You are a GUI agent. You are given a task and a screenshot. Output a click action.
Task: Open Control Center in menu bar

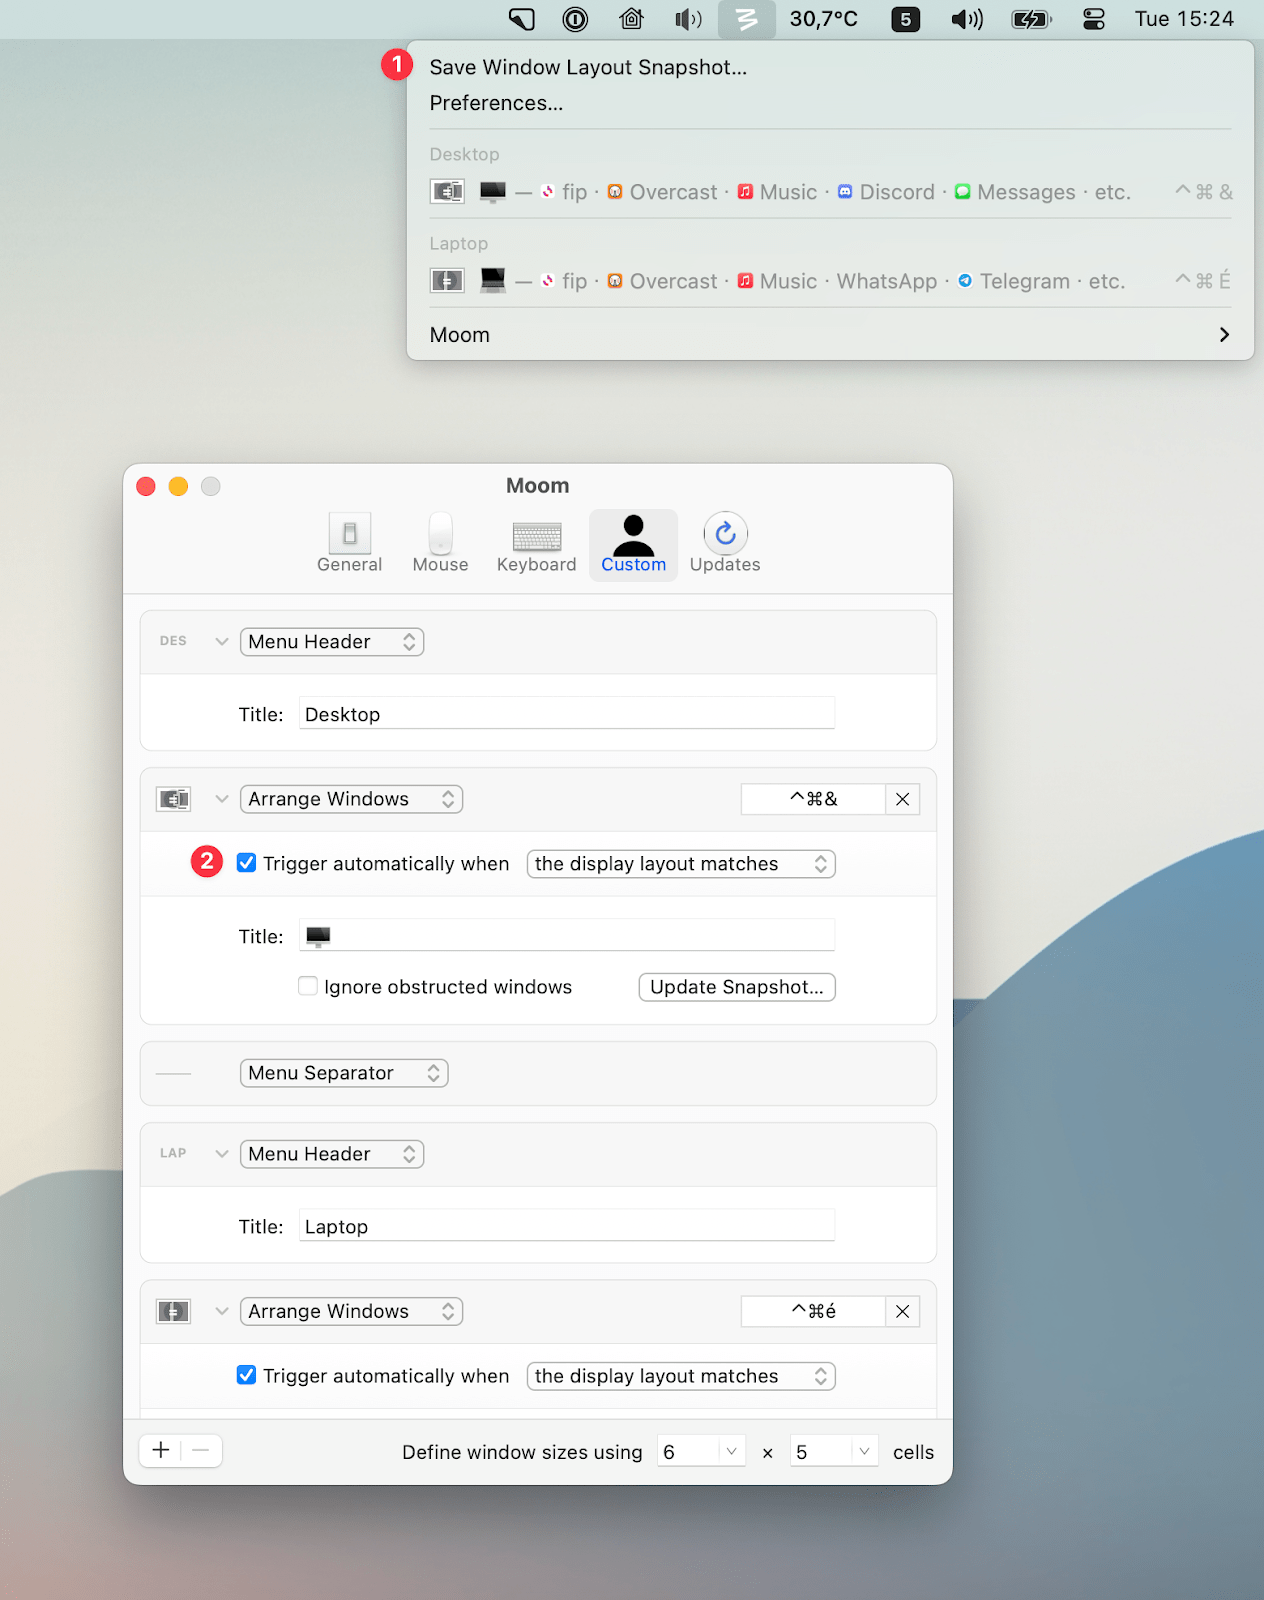[x=1094, y=19]
